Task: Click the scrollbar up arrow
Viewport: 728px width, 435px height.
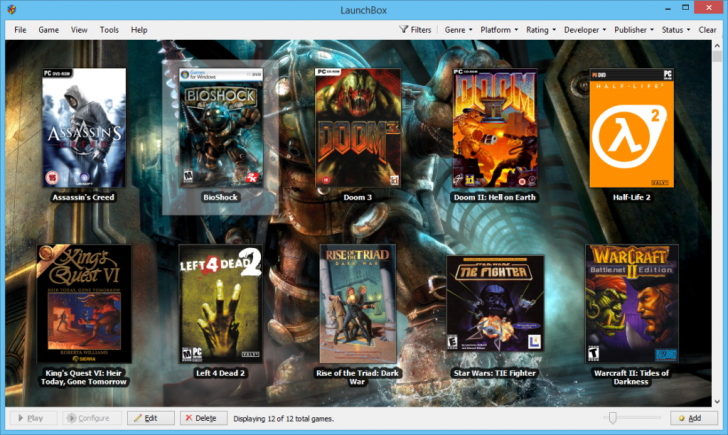Action: click(x=717, y=45)
